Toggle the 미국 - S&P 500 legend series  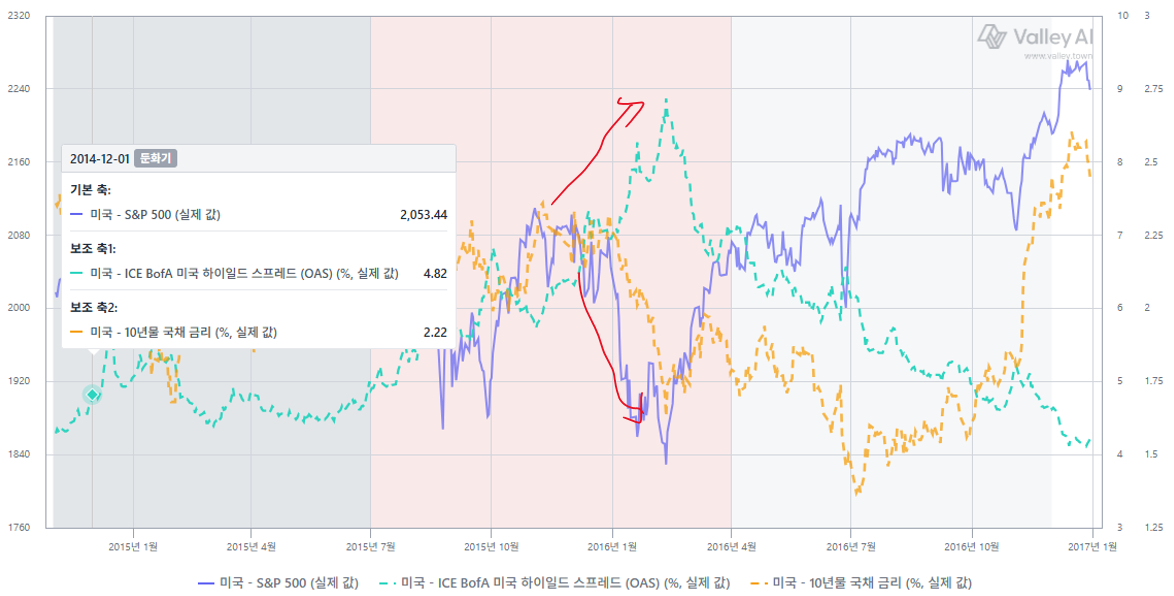pos(278,583)
